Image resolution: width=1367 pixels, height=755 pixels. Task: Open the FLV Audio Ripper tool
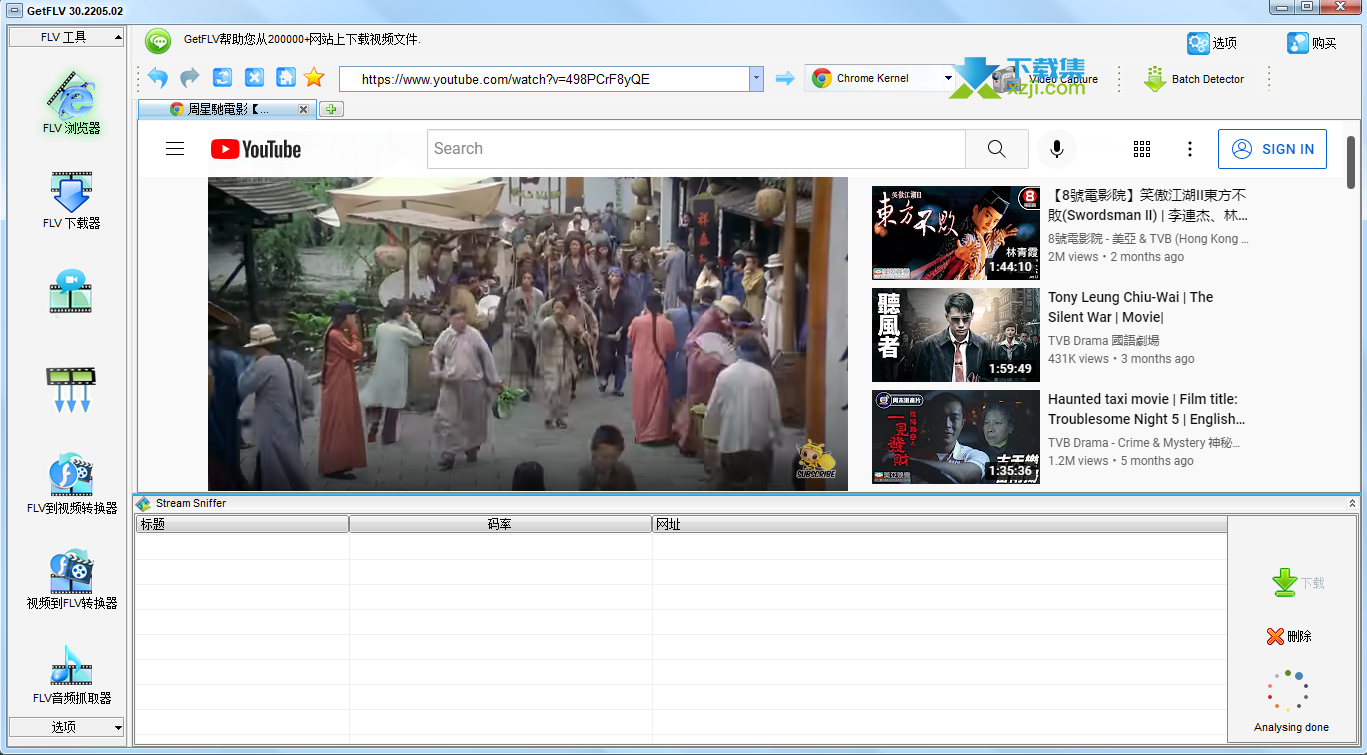pyautogui.click(x=71, y=675)
